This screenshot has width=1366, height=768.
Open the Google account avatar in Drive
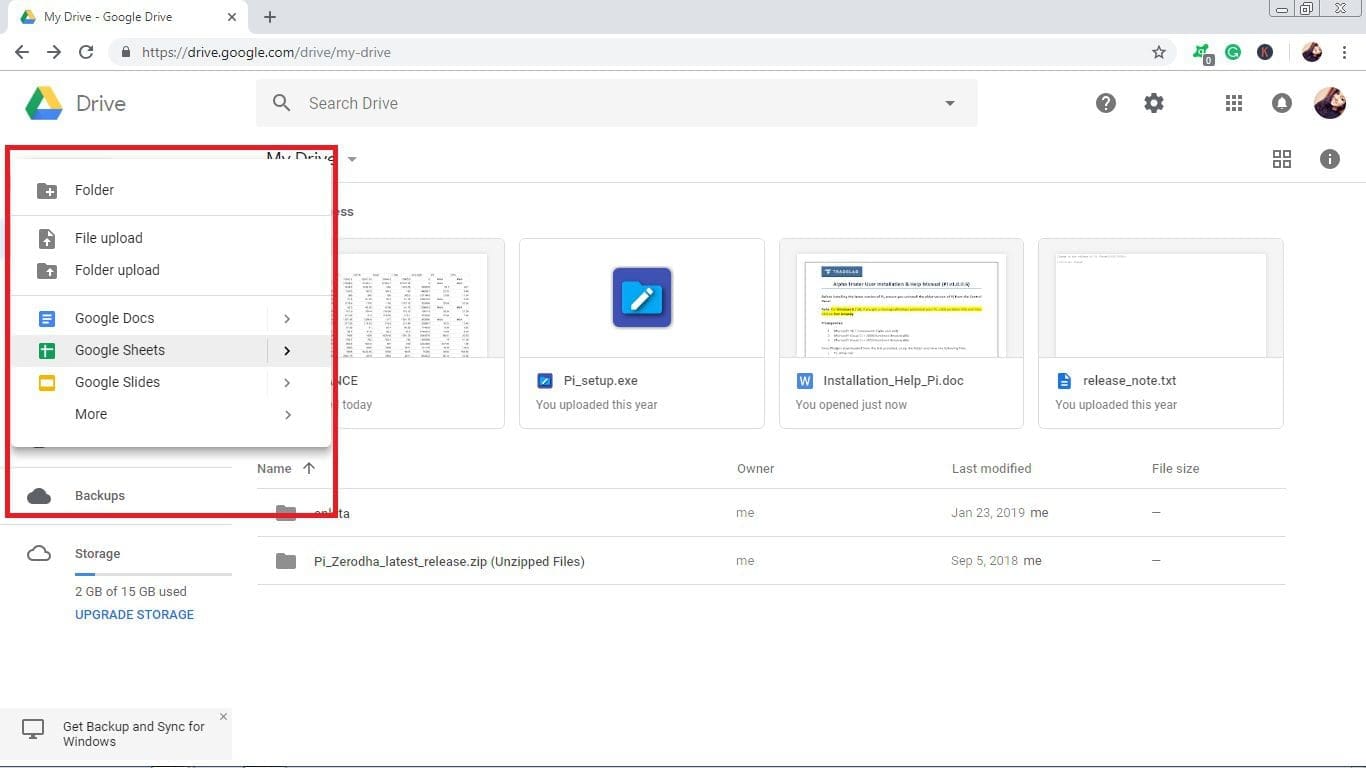[x=1329, y=103]
